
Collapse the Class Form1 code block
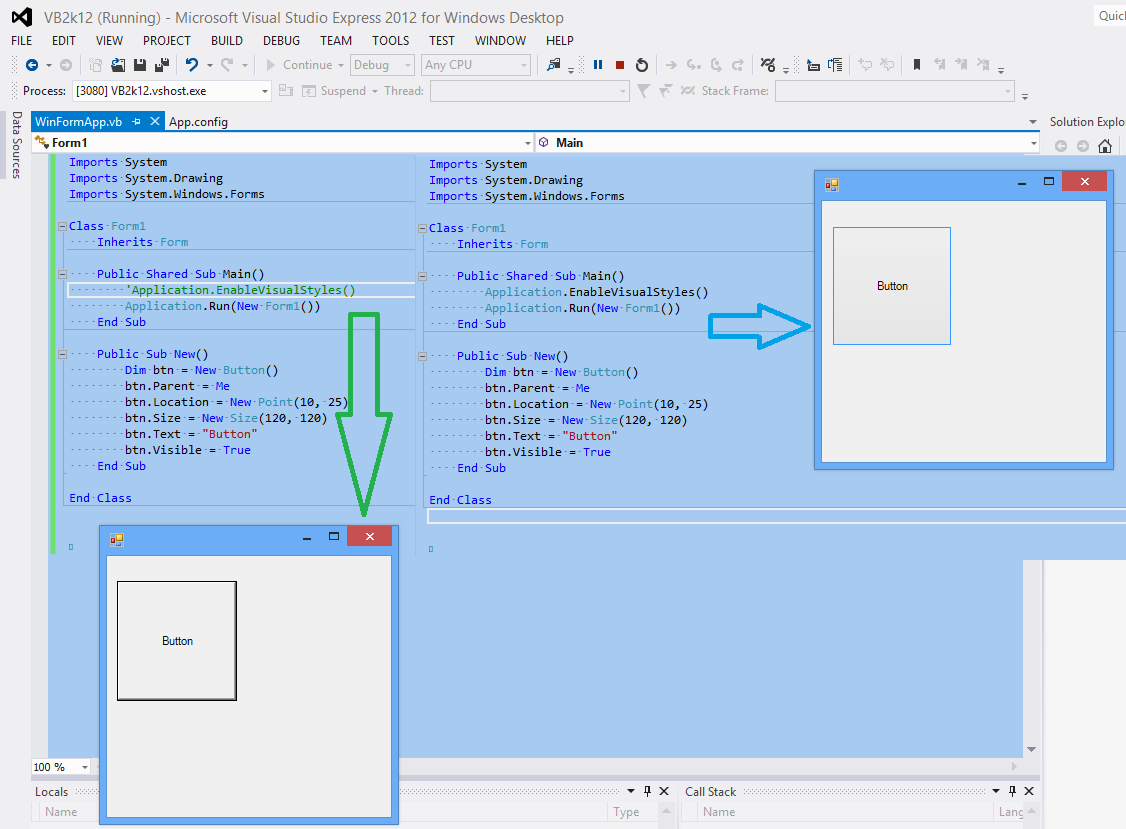(62, 226)
